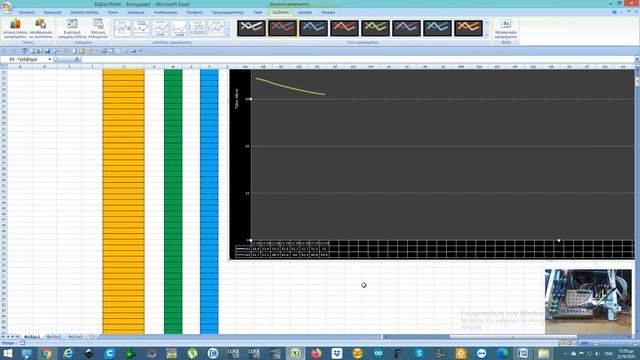The width and height of the screenshot is (640, 360).
Task: Open Dropbox from the taskbar
Action: coord(337,353)
